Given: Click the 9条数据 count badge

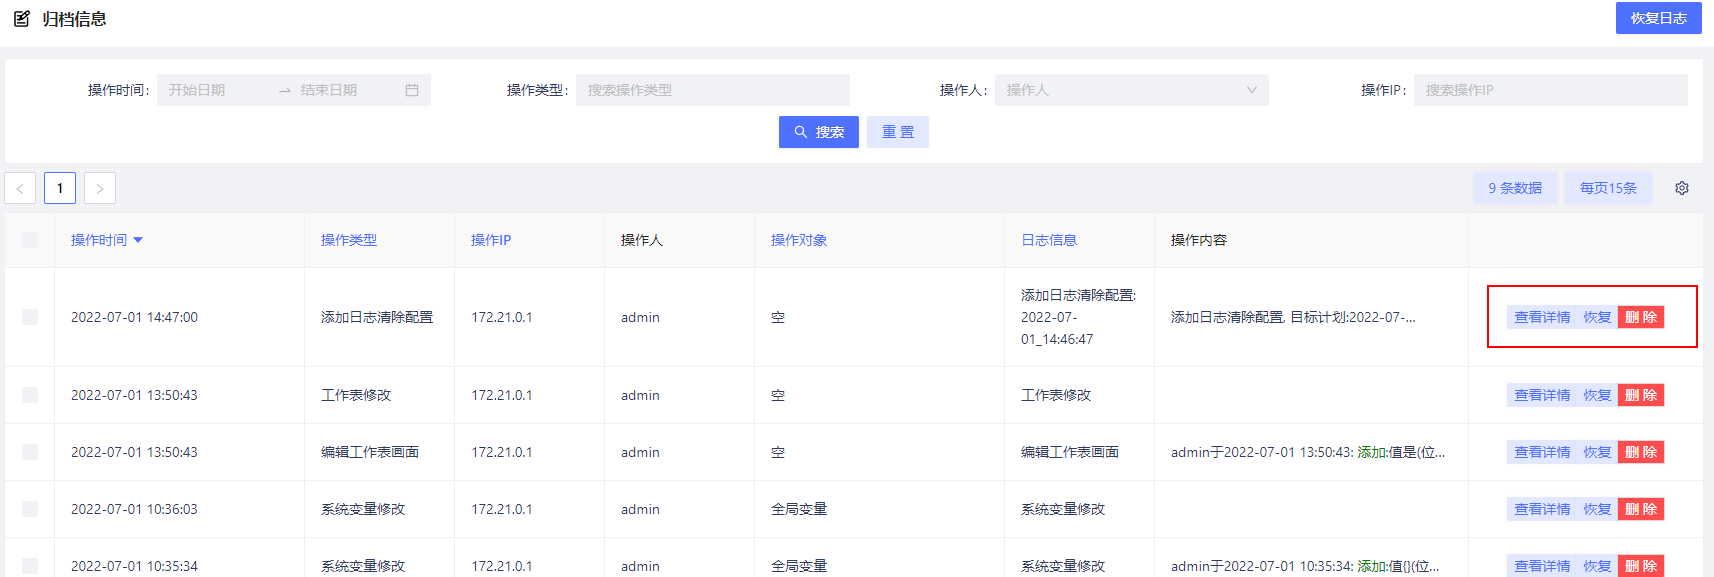Looking at the screenshot, I should coord(1515,188).
